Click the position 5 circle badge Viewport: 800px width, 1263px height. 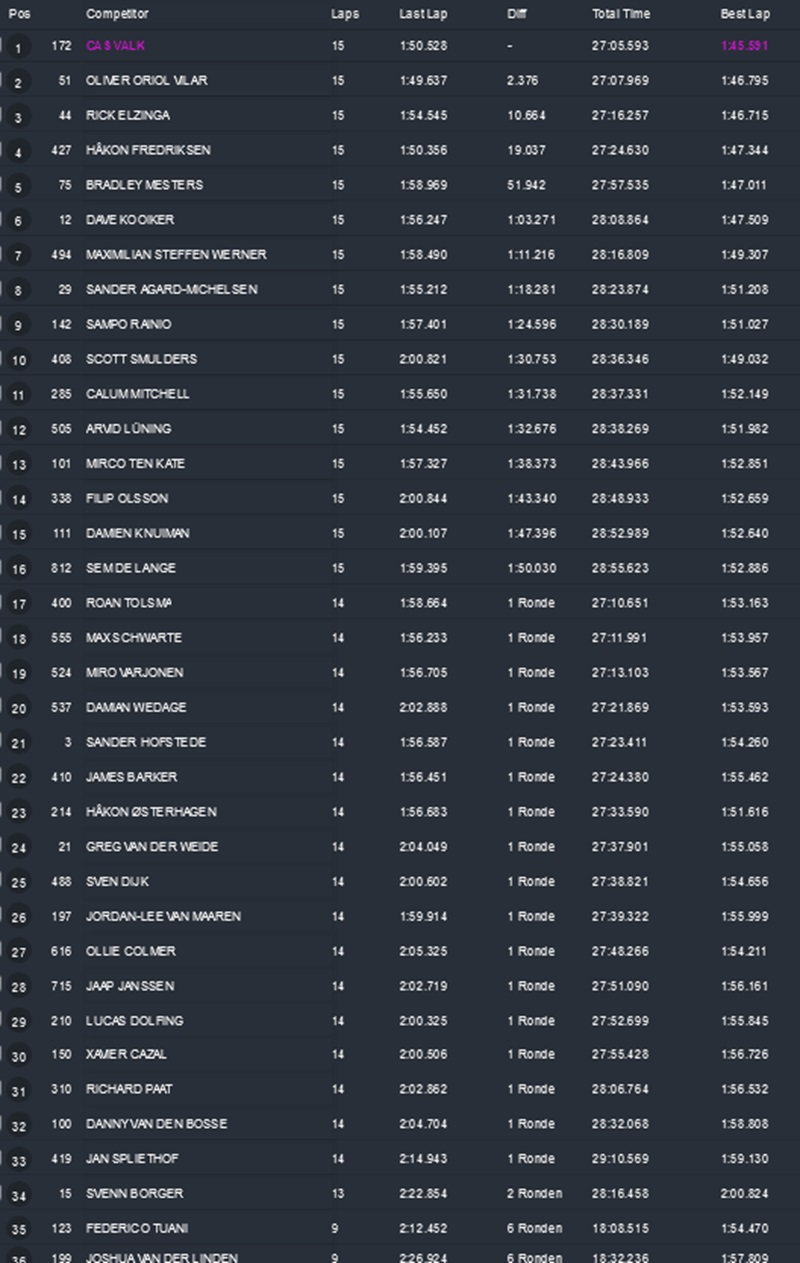(x=18, y=187)
